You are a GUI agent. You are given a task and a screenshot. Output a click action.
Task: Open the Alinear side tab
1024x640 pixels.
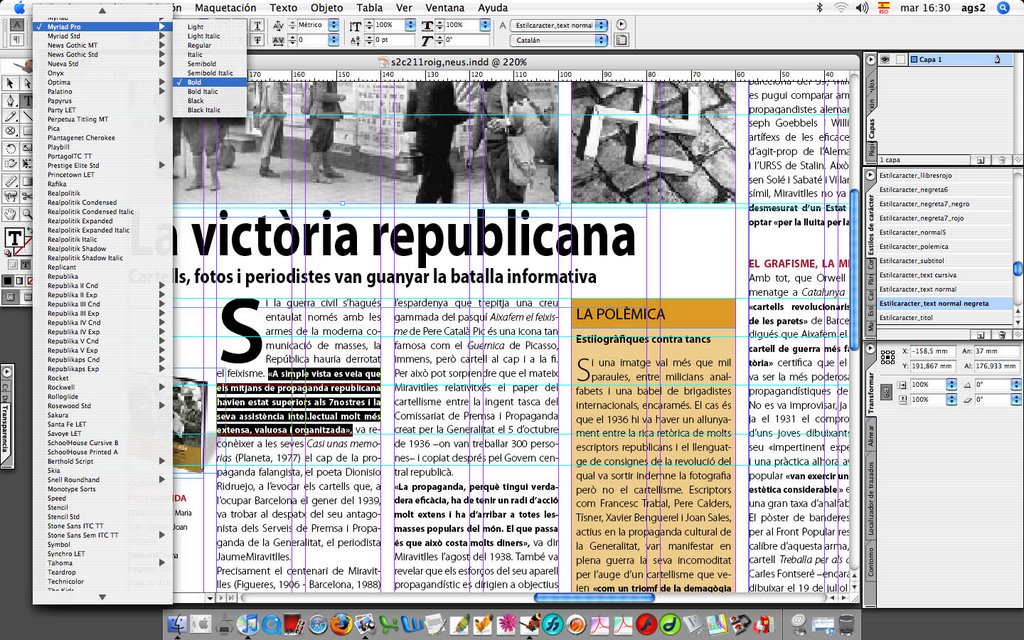point(871,434)
